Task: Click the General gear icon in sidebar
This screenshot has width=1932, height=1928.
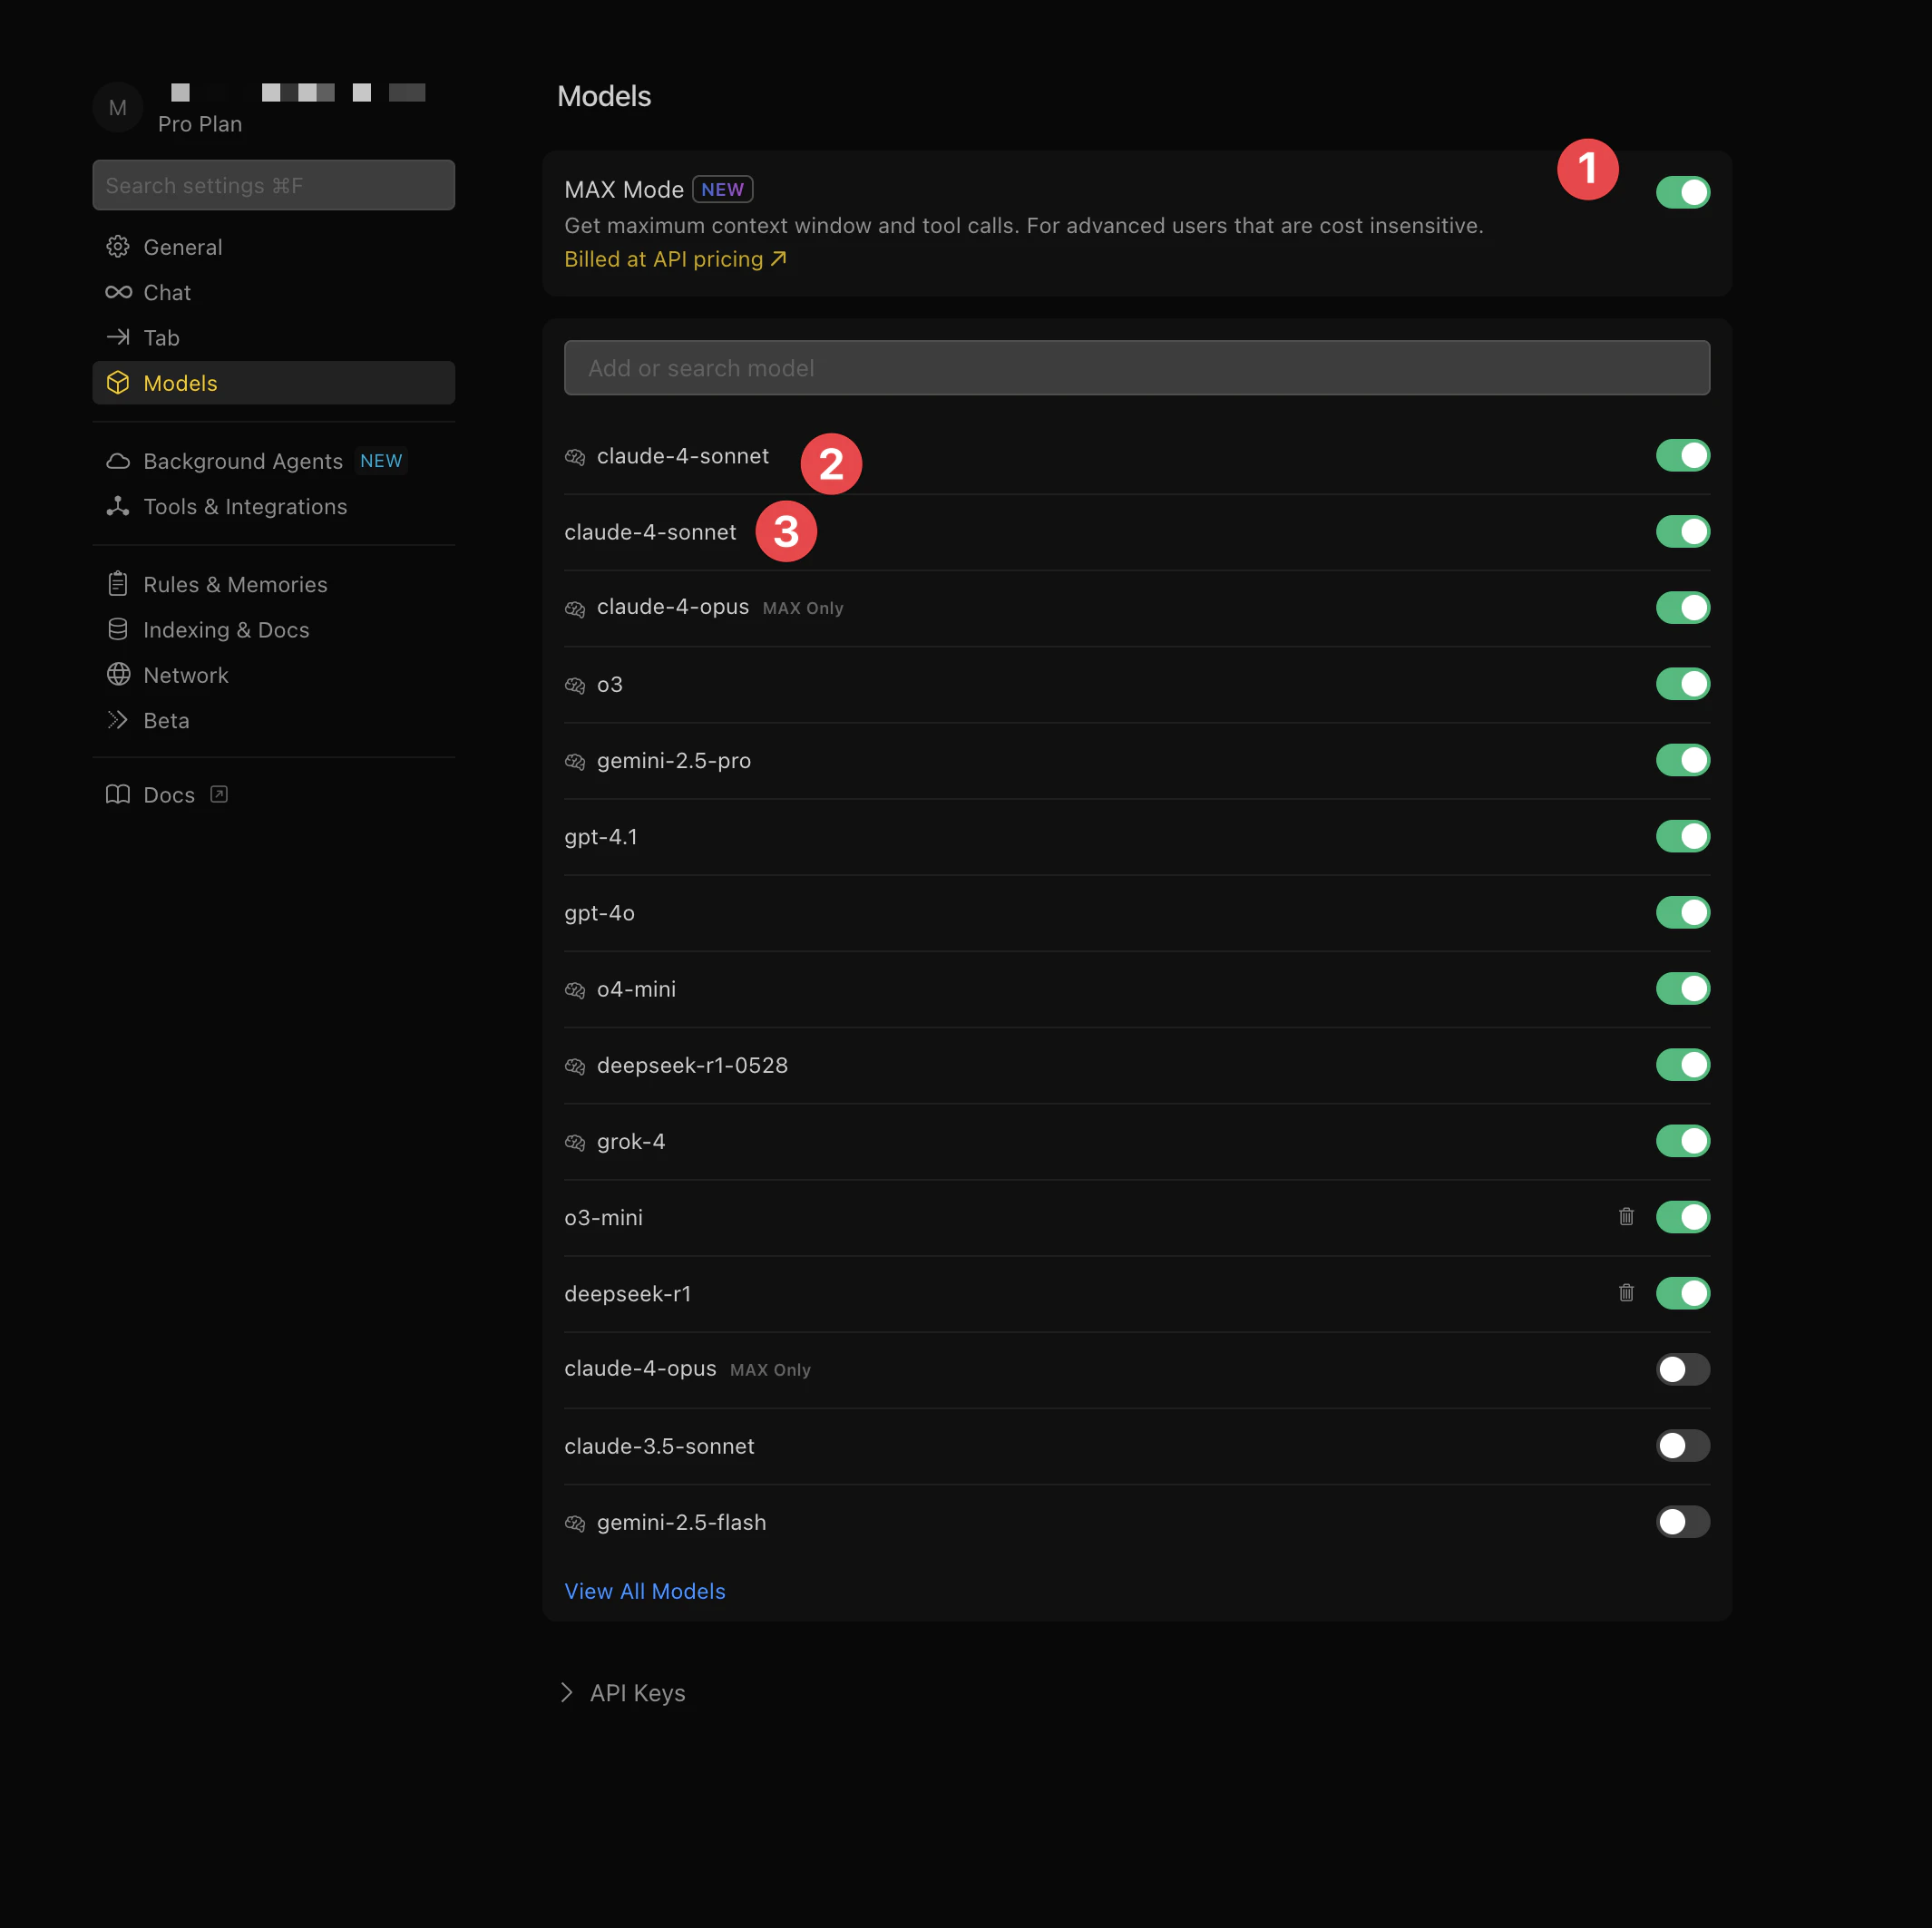Action: click(118, 246)
